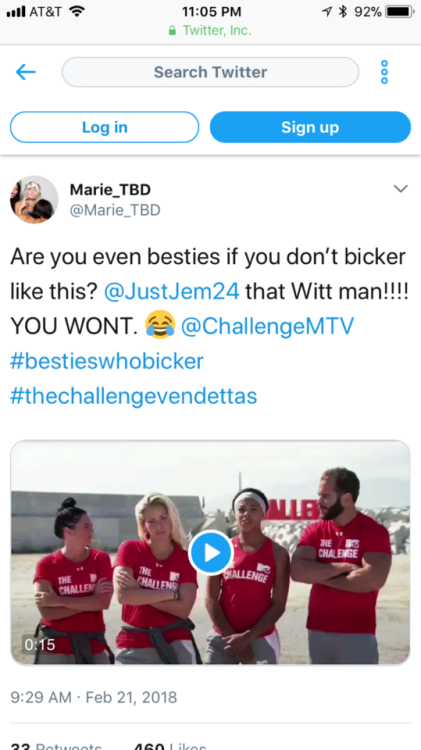The width and height of the screenshot is (421, 750).
Task: Open the @ChallengeMTV mention
Action: click(267, 326)
